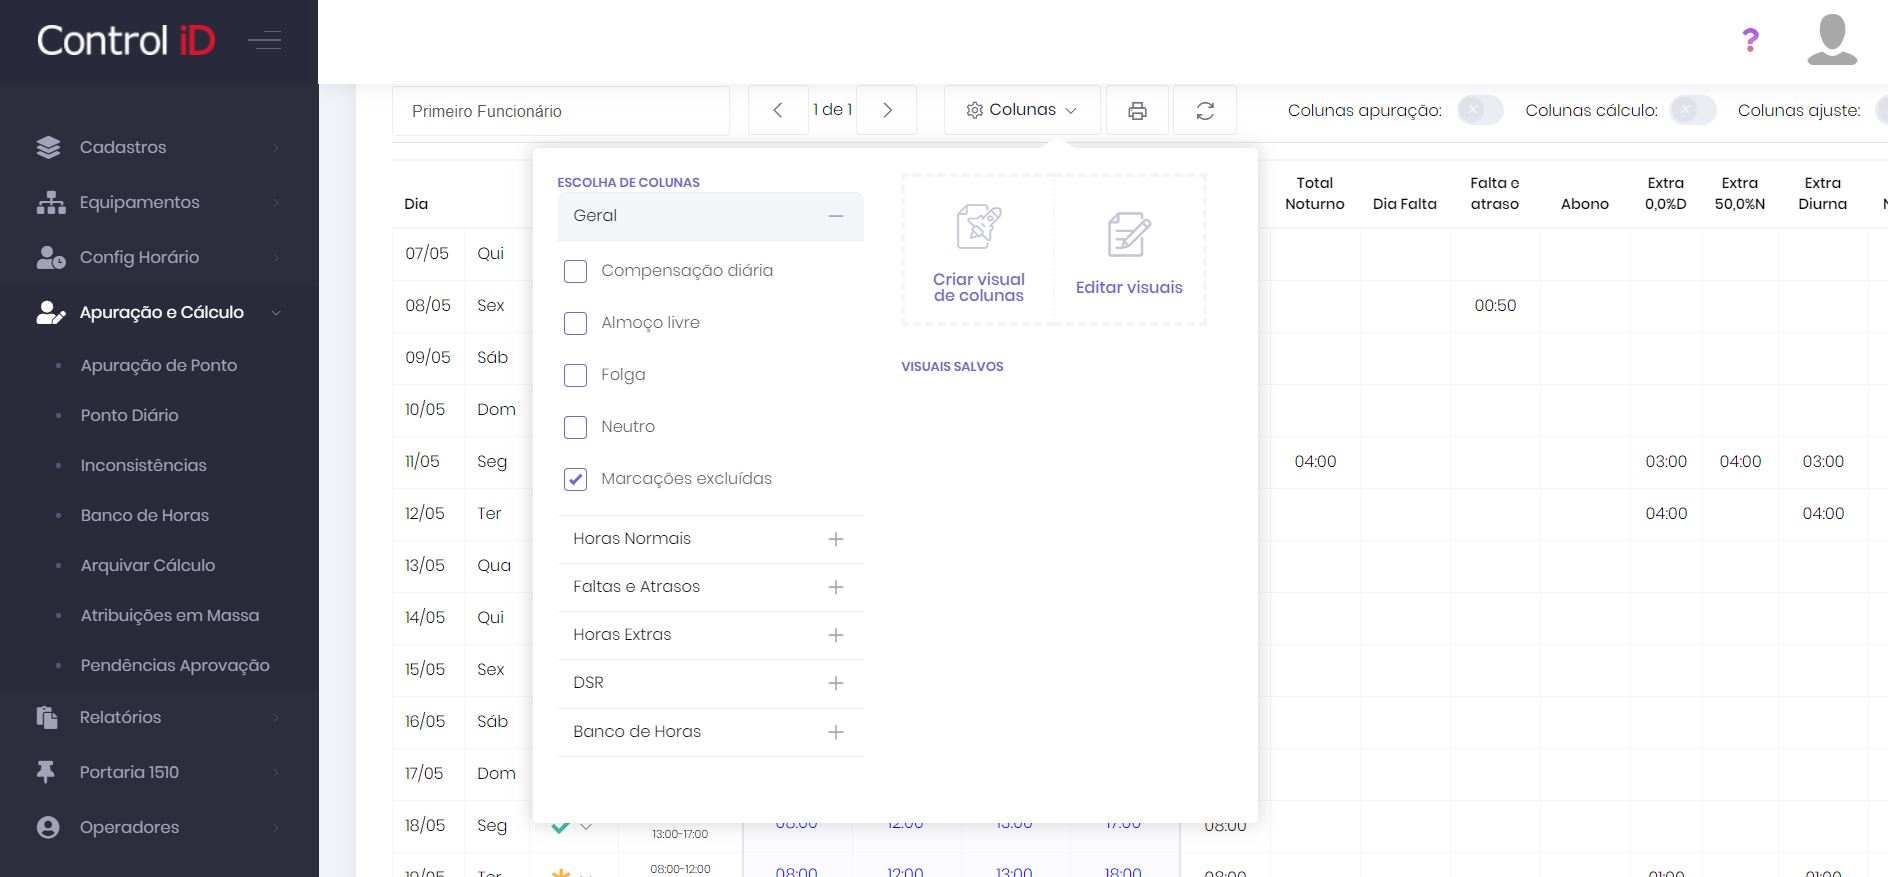Image resolution: width=1888 pixels, height=877 pixels.
Task: Enable Folga column checkbox
Action: tap(575, 375)
